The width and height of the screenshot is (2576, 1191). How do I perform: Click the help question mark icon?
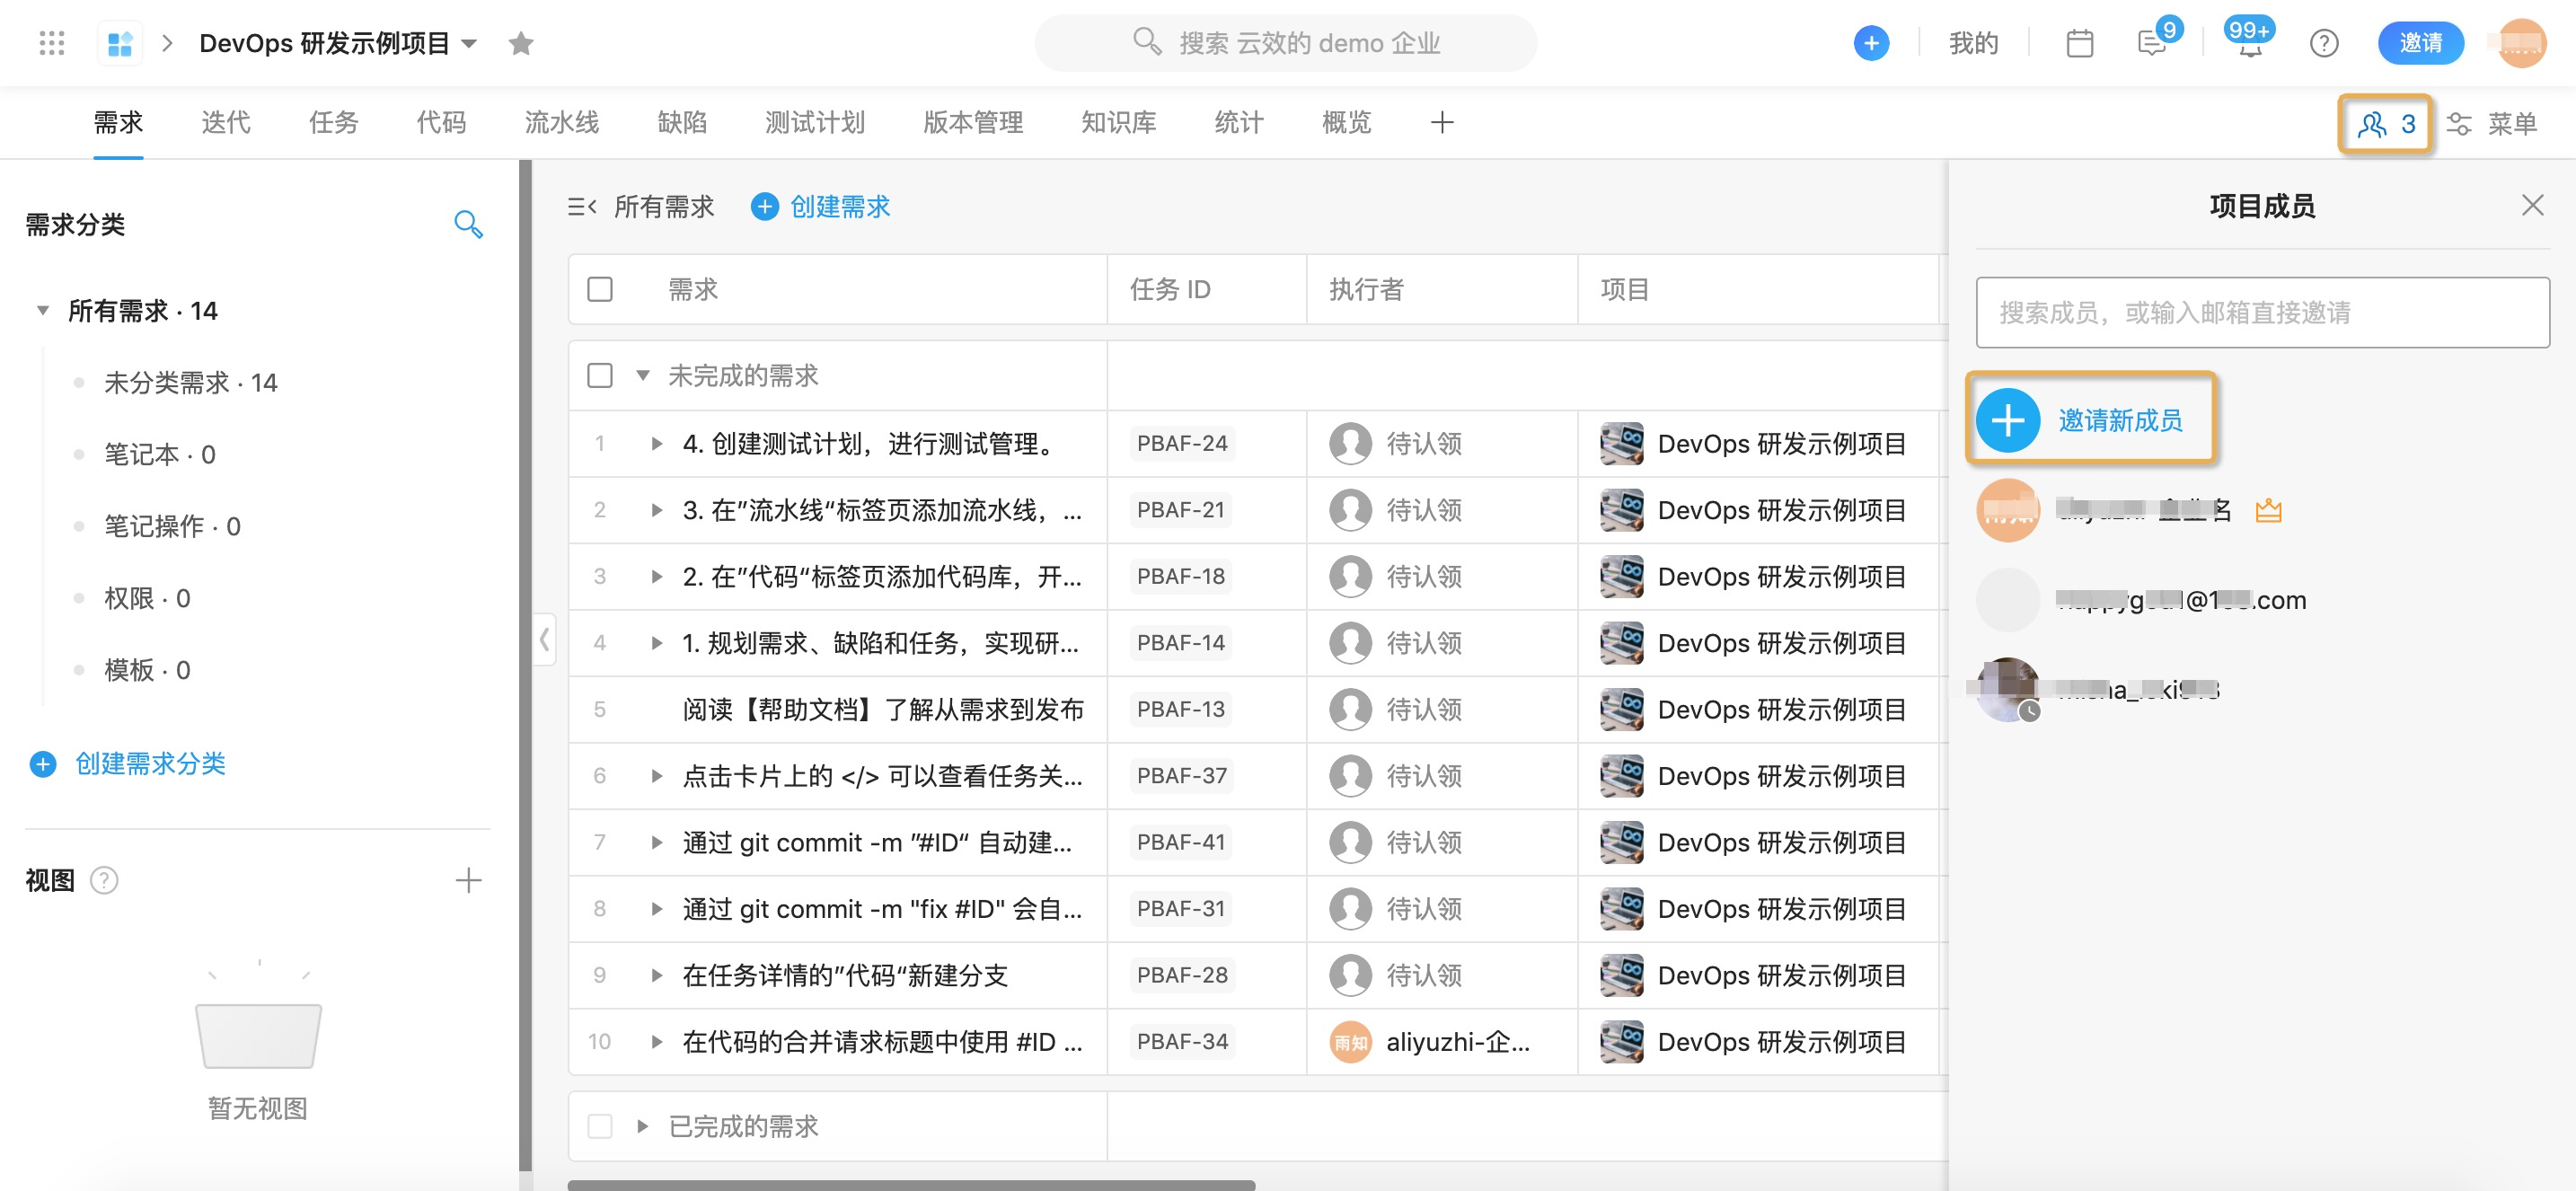click(x=2321, y=44)
